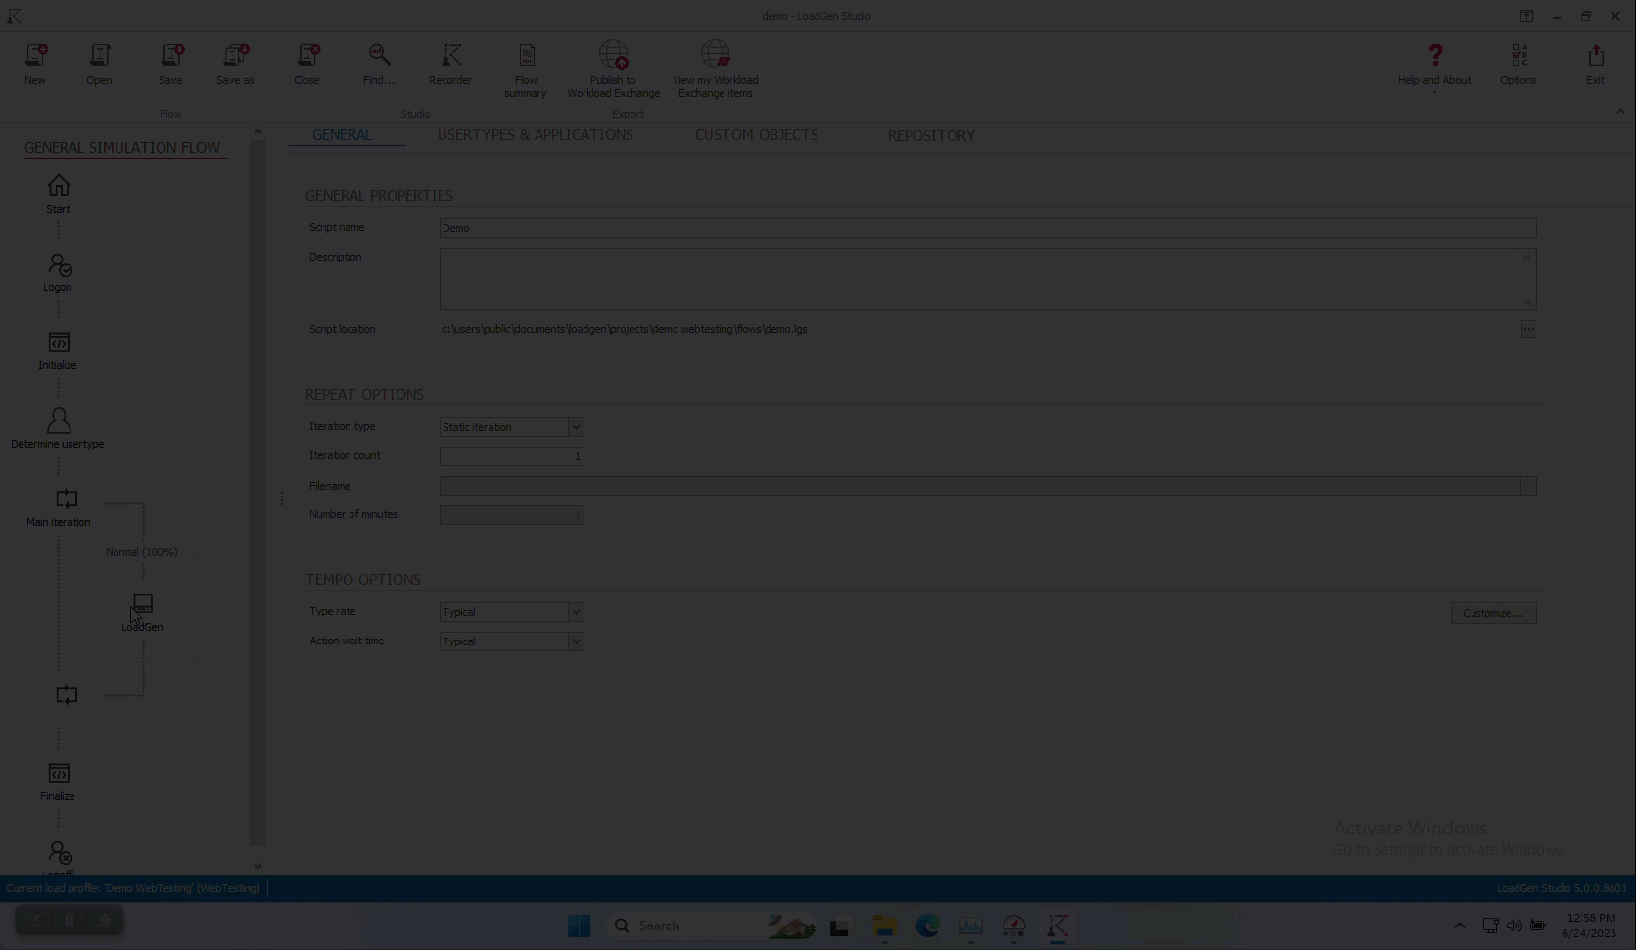The width and height of the screenshot is (1636, 950).
Task: Launch the Recorder
Action: [x=450, y=64]
